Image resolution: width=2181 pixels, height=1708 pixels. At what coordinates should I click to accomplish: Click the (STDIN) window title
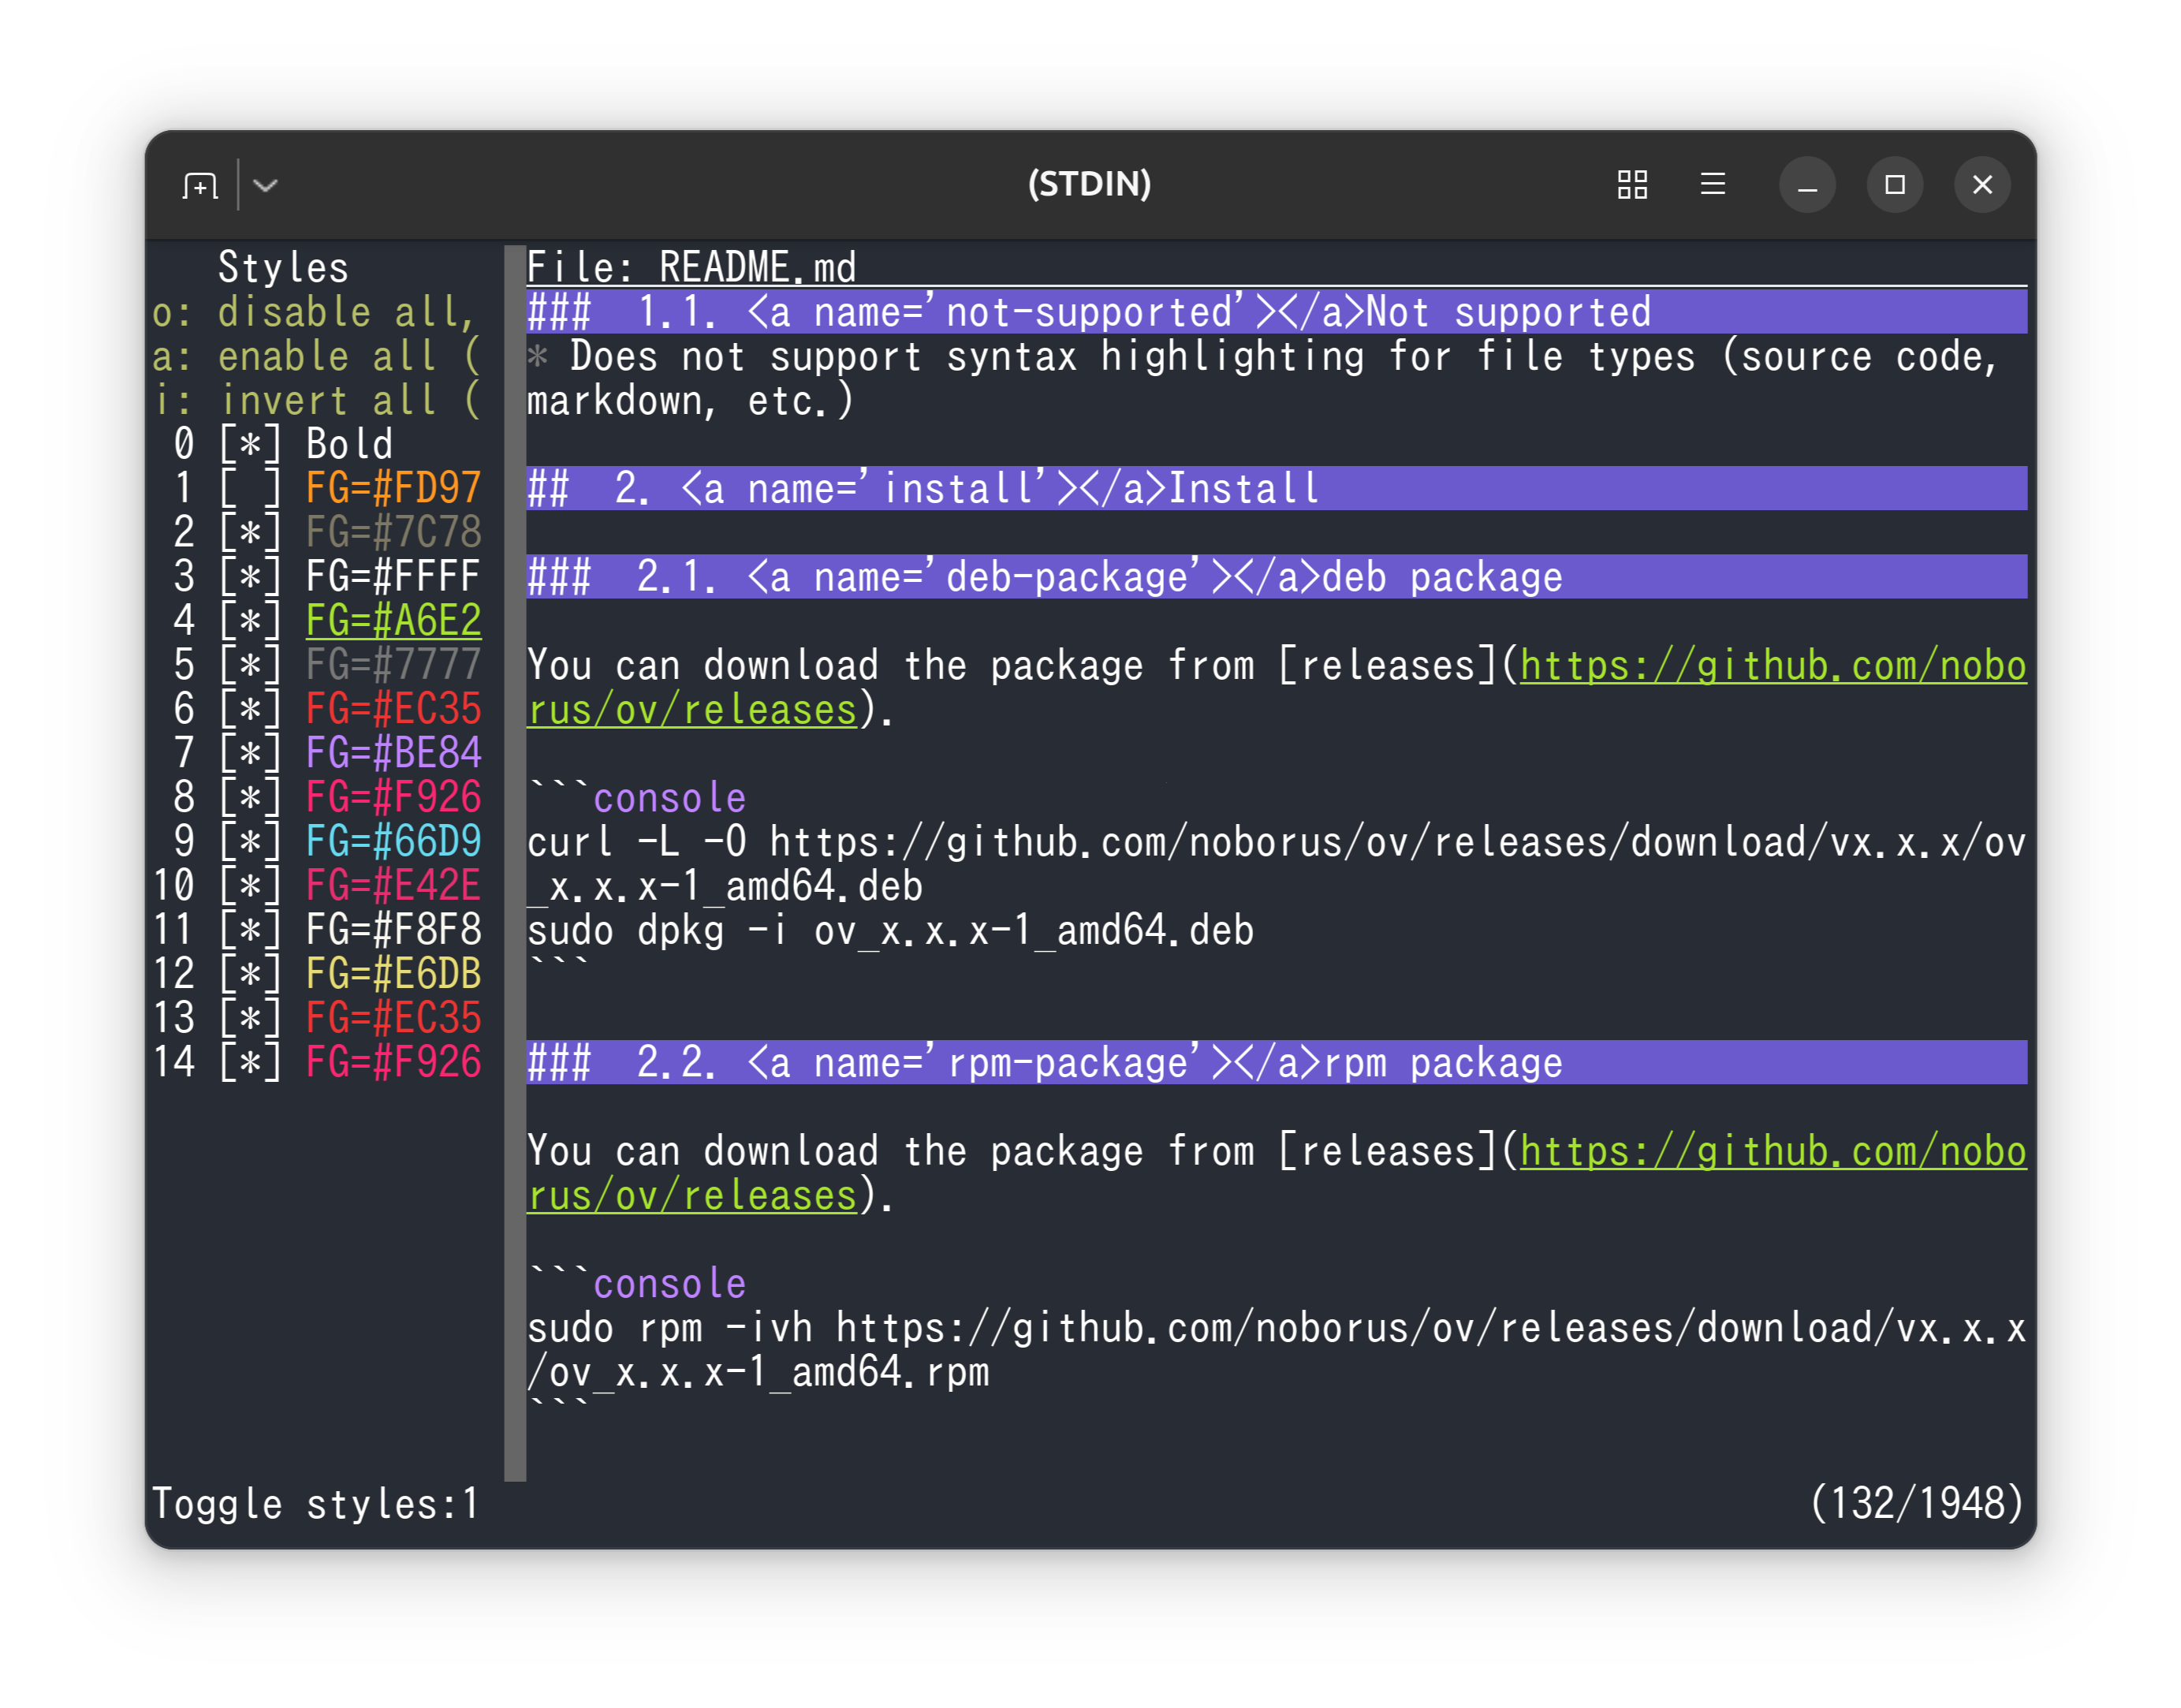coord(1089,184)
